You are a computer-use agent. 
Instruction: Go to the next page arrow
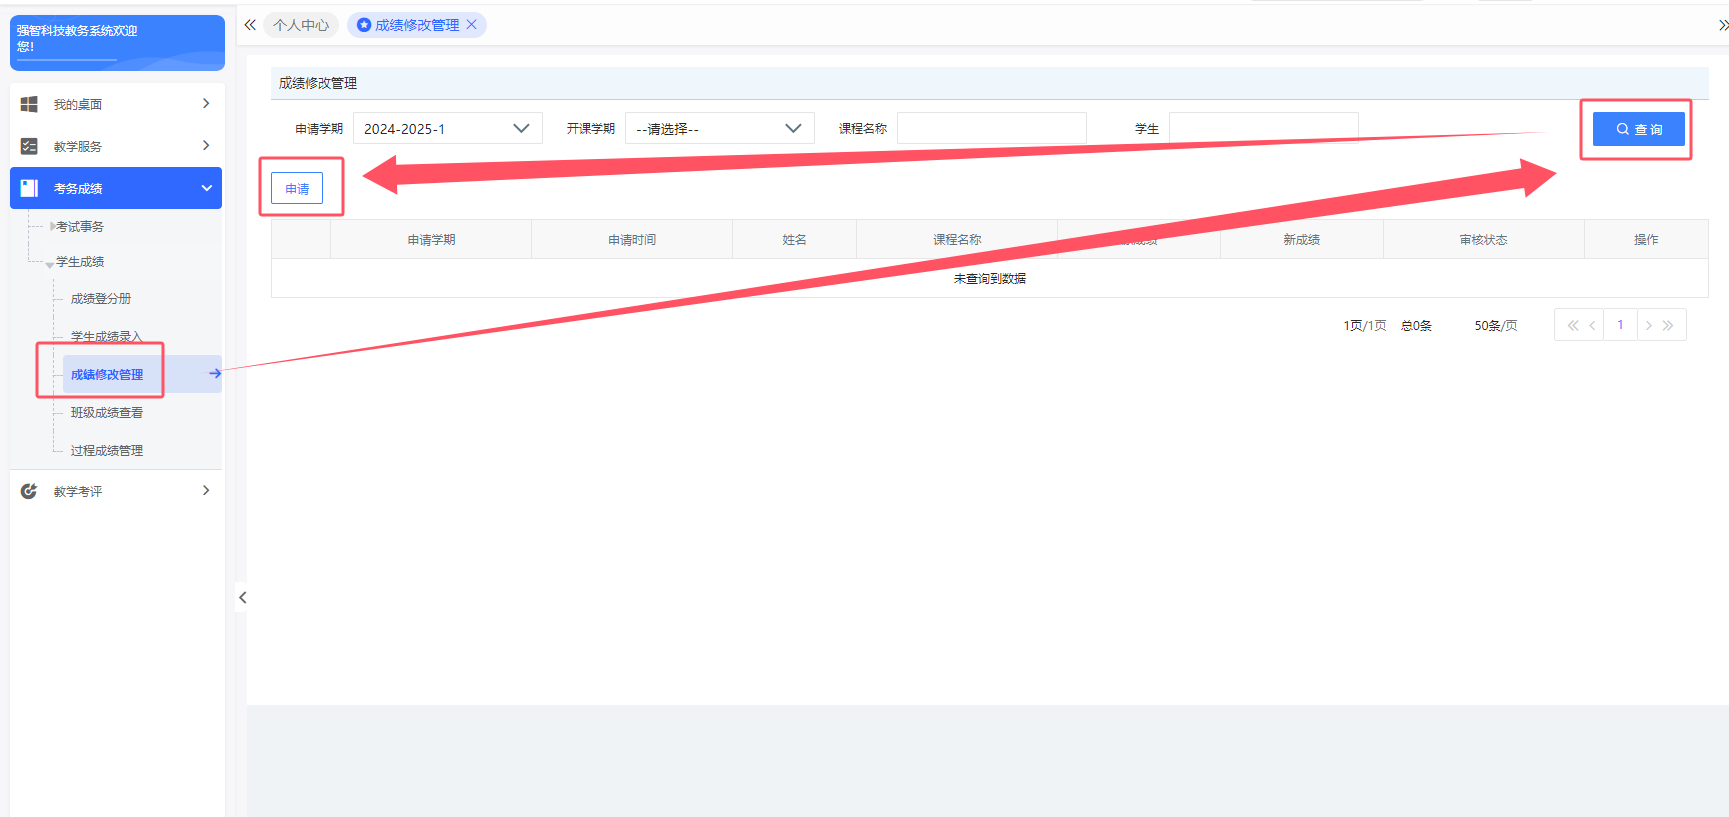coord(1649,326)
